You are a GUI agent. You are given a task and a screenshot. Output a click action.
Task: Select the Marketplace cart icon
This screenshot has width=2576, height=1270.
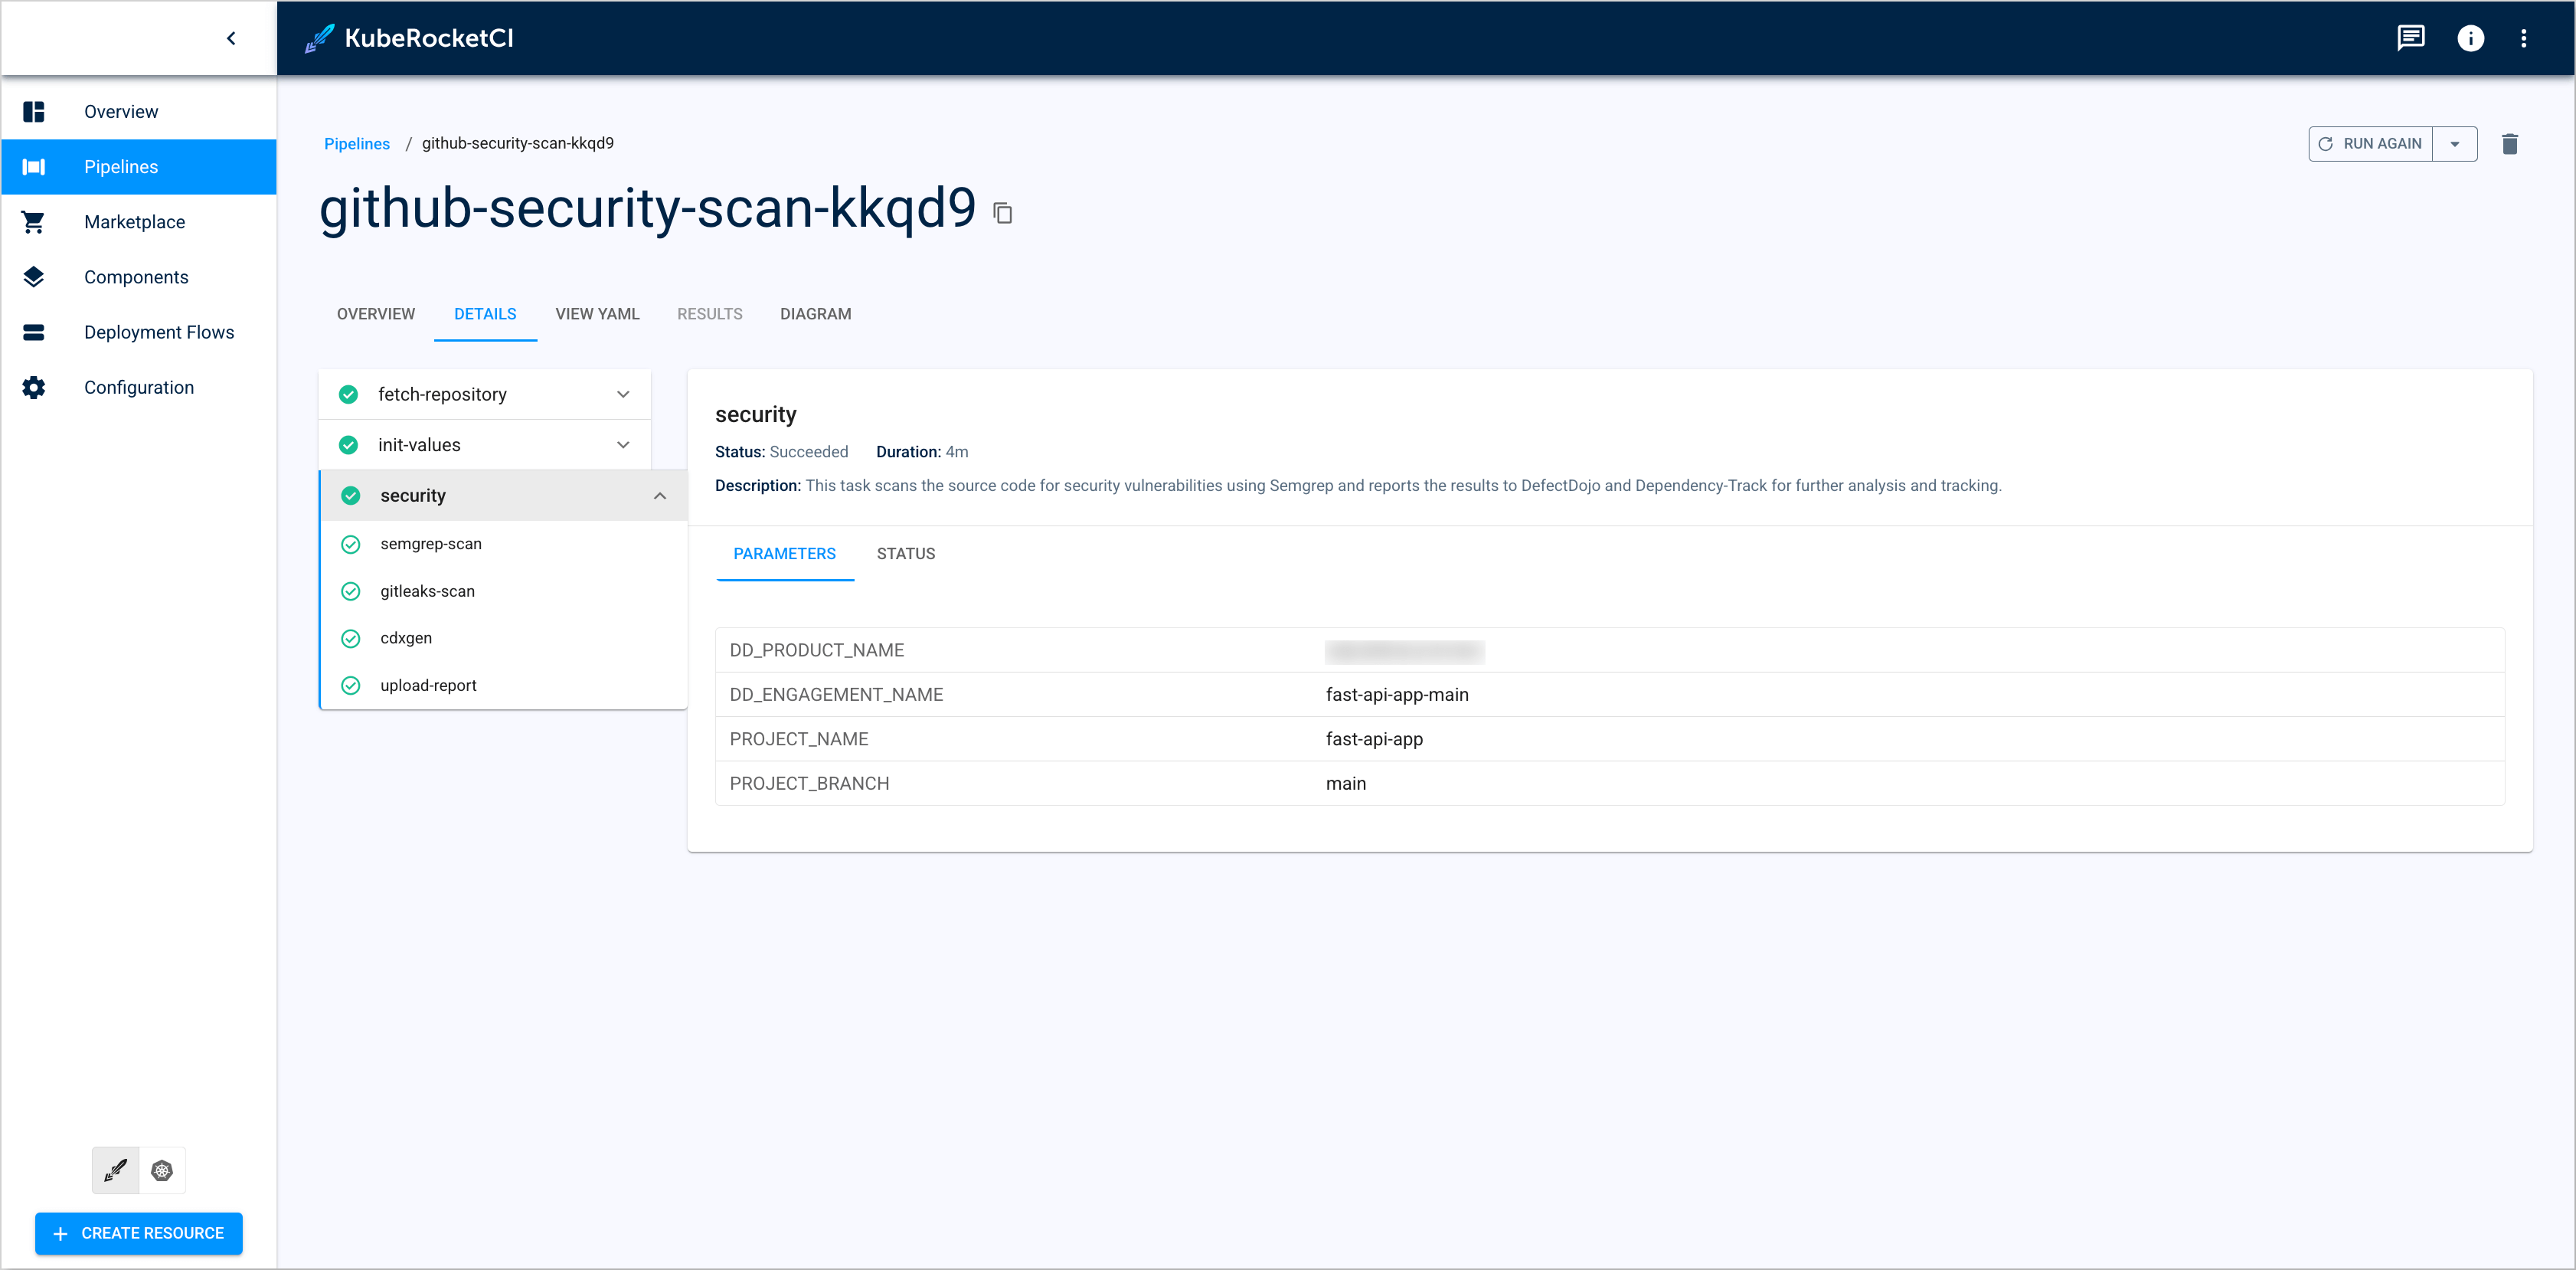(33, 221)
